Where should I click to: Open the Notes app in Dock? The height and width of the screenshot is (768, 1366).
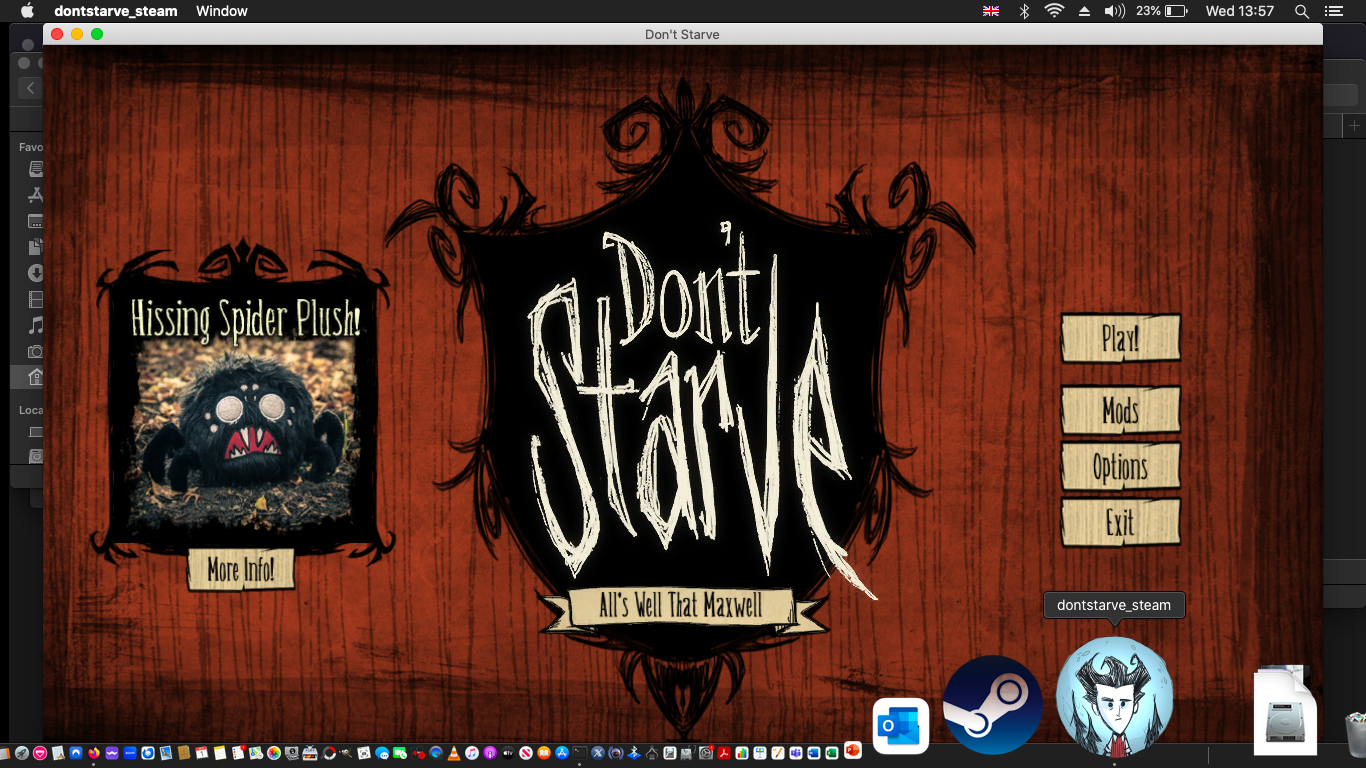220,752
